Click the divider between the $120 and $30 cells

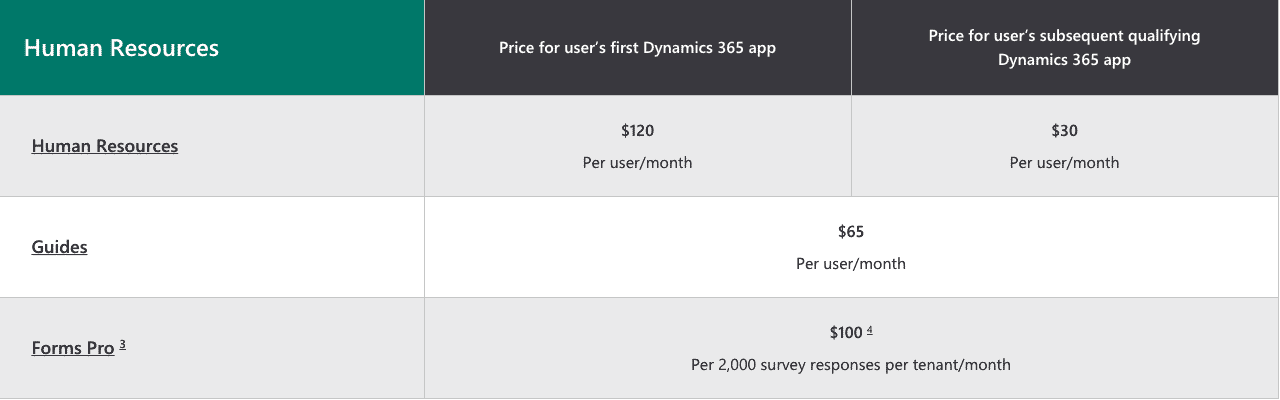pos(851,146)
